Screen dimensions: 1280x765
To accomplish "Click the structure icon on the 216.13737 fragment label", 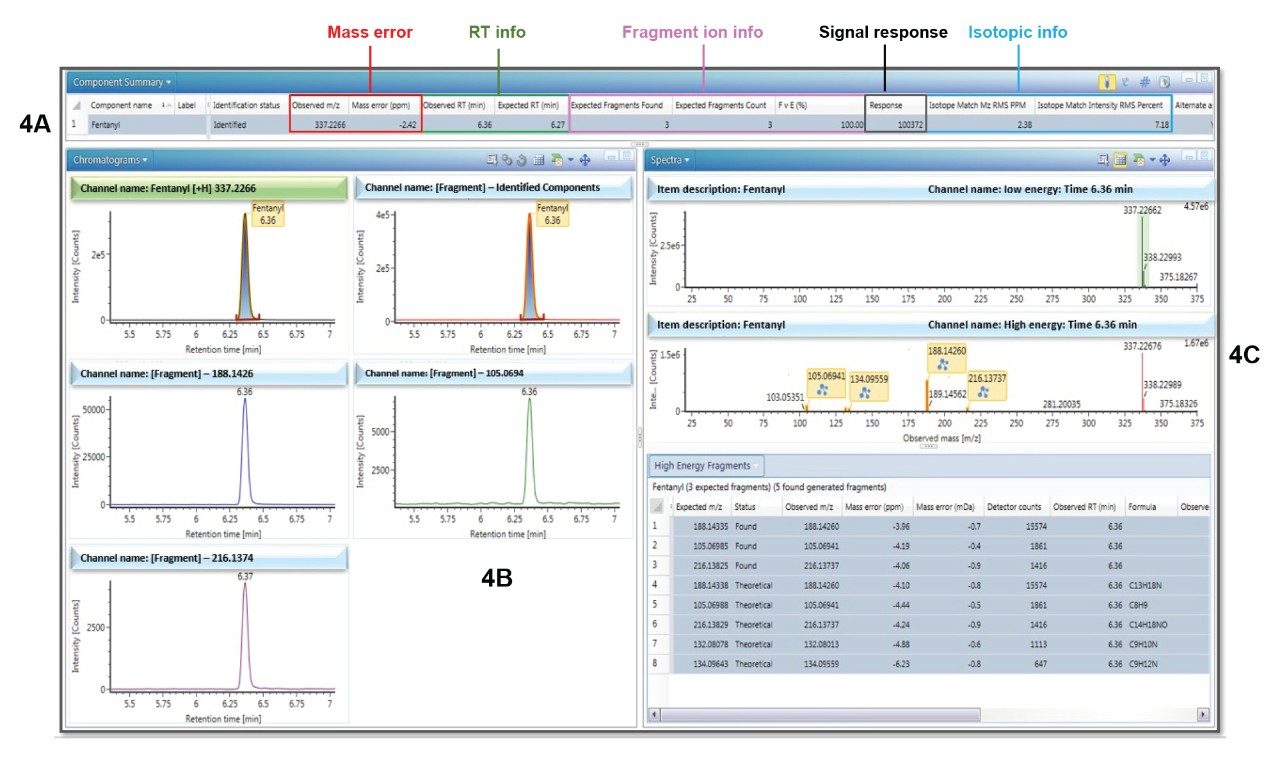I will coord(981,392).
